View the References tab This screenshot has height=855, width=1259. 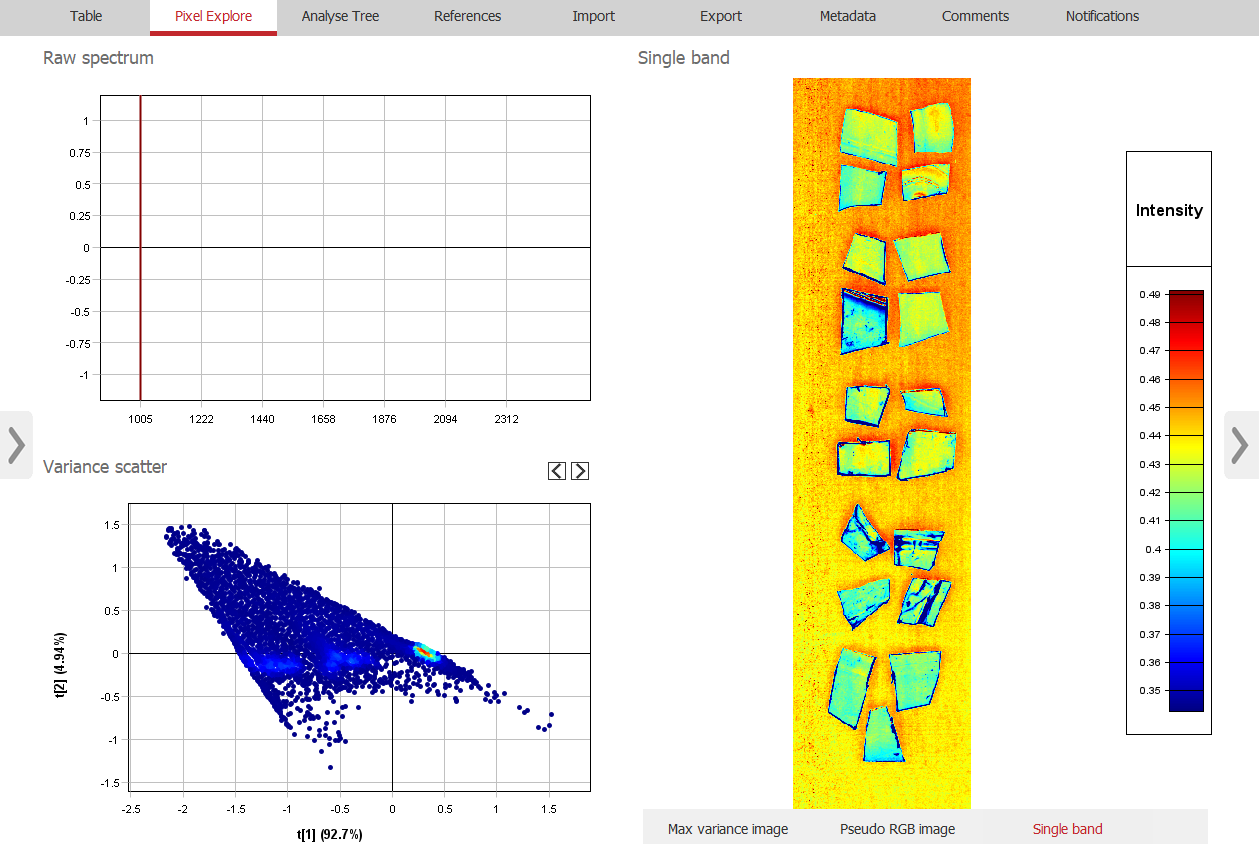pos(467,16)
